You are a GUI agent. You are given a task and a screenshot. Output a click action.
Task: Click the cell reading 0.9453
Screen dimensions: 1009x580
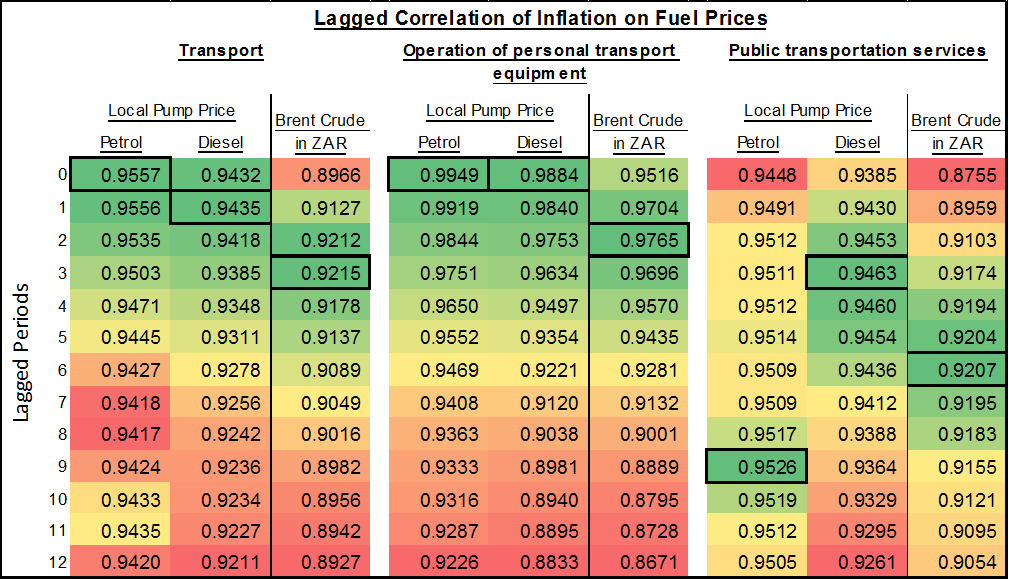coord(857,240)
